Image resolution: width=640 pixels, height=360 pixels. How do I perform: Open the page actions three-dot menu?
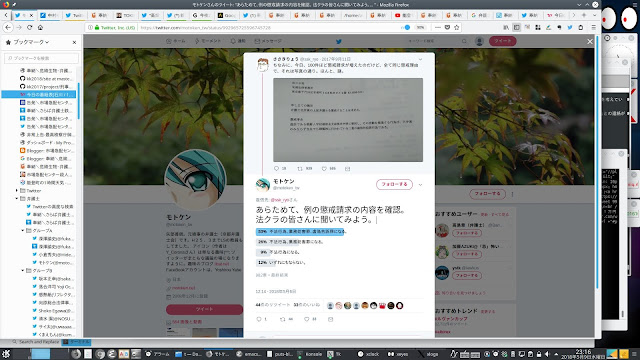[438, 27]
